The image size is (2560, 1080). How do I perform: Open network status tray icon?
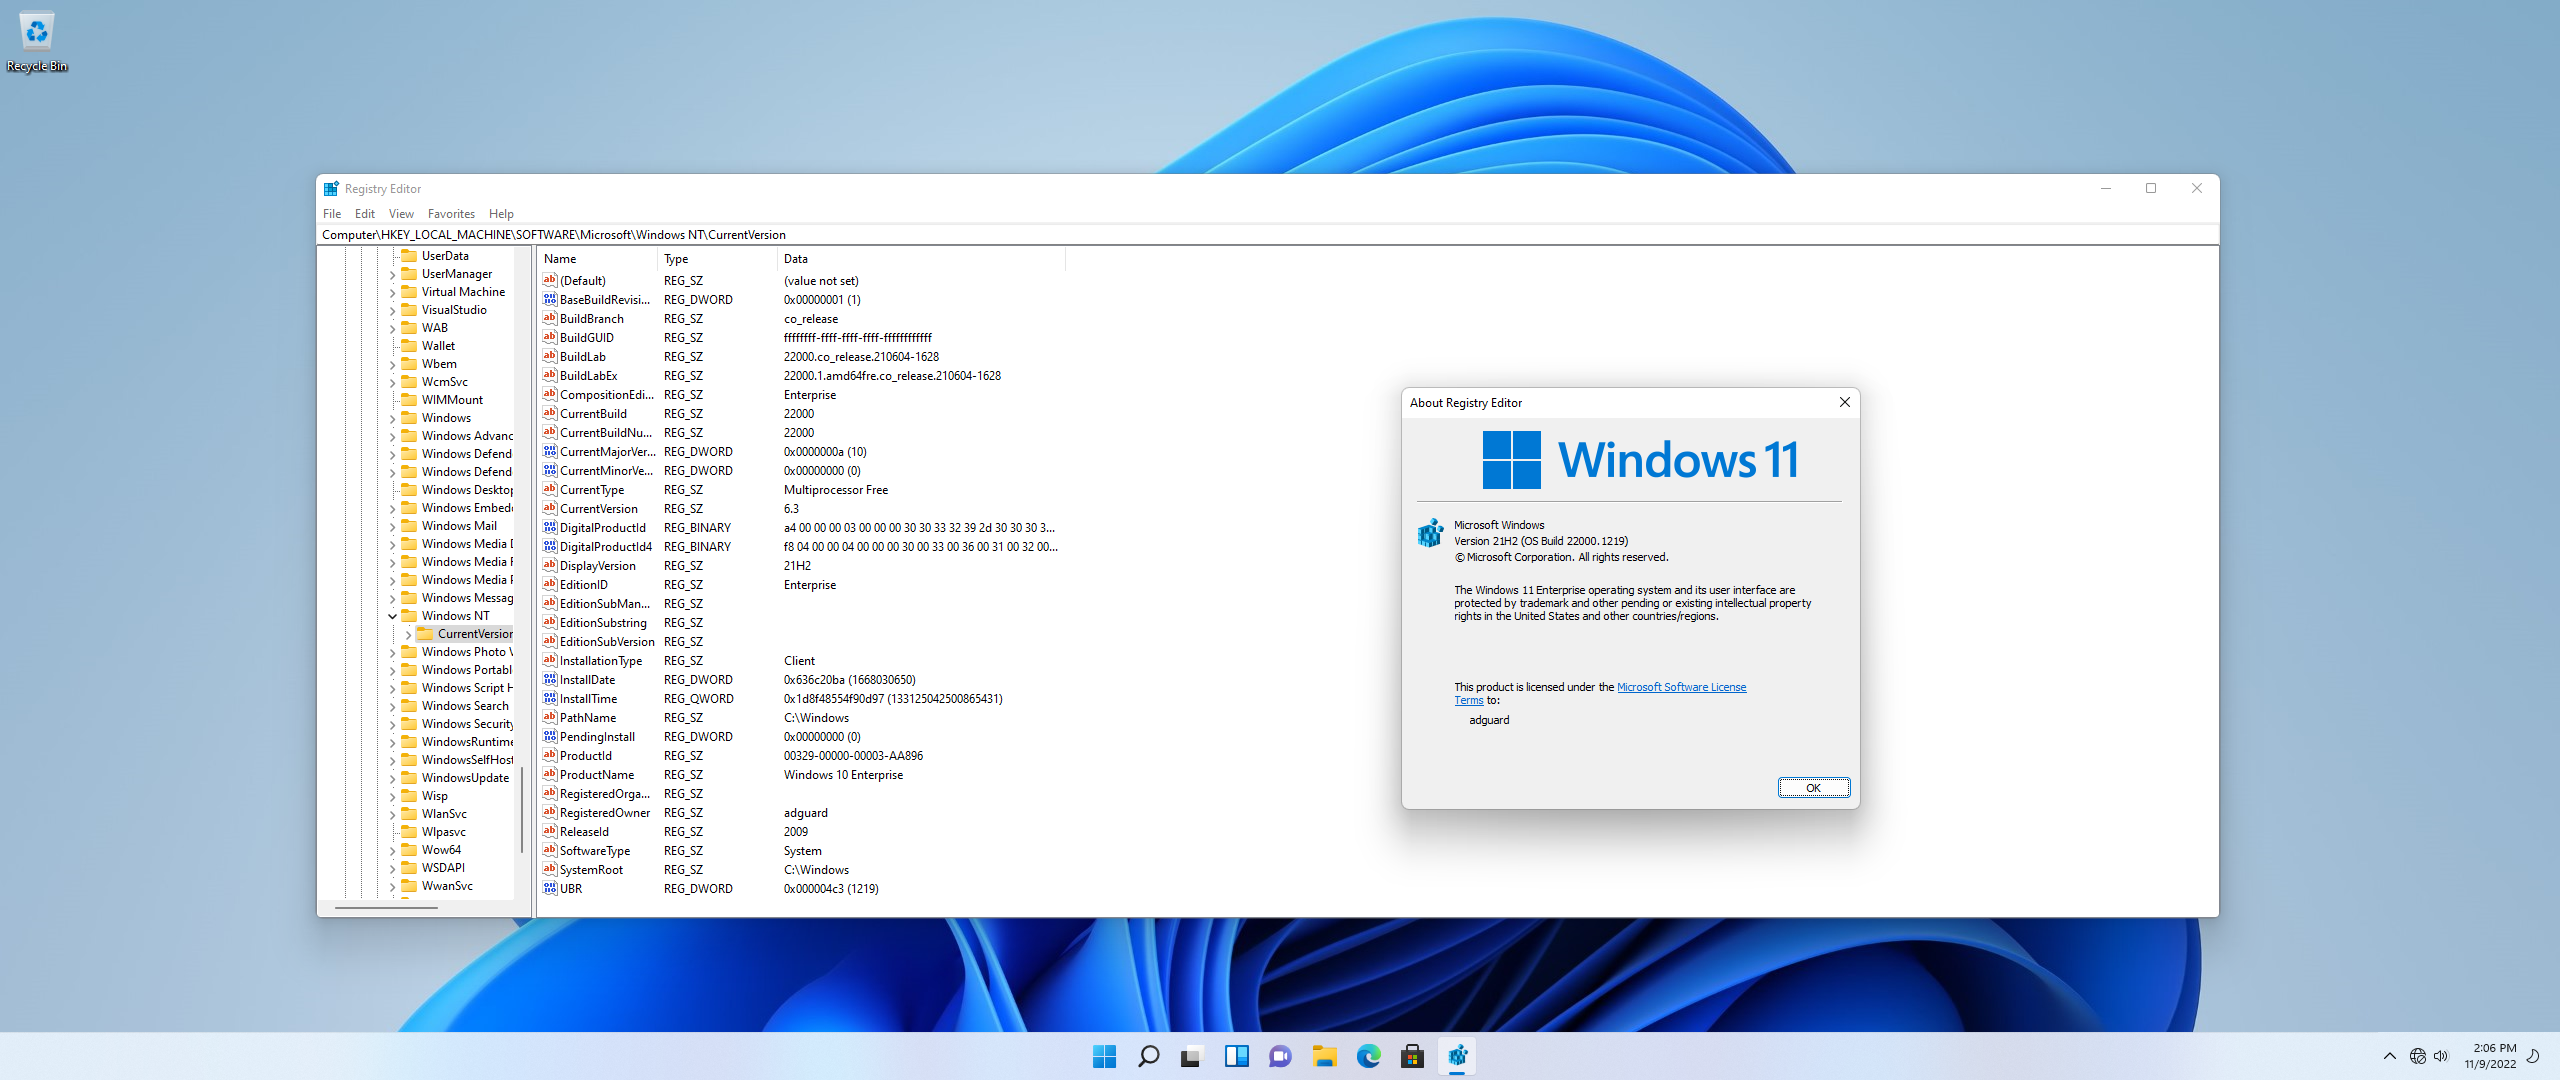(x=2417, y=1056)
